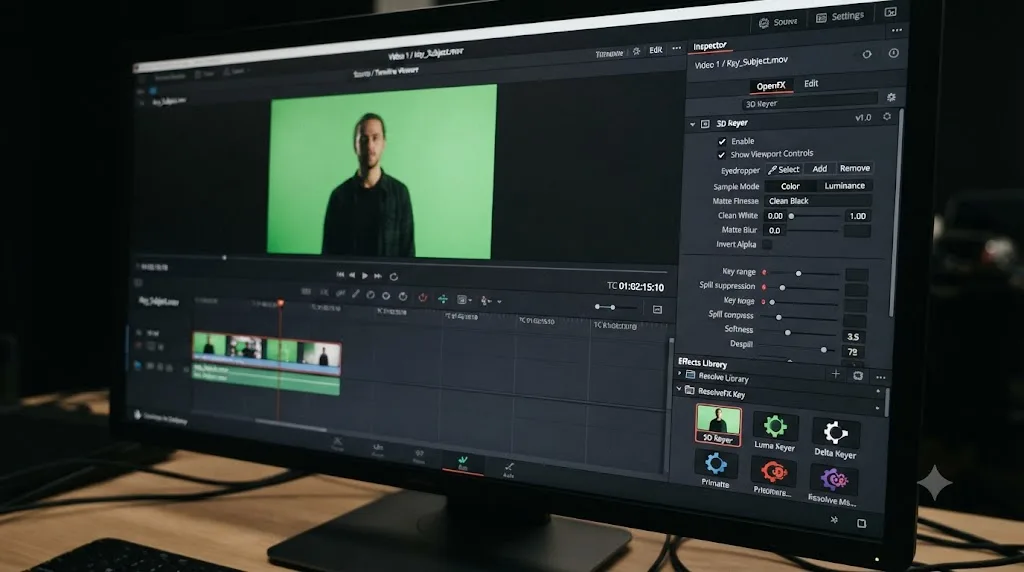Open the three-dot menu below the Settings button
The height and width of the screenshot is (572, 1024).
[x=897, y=30]
